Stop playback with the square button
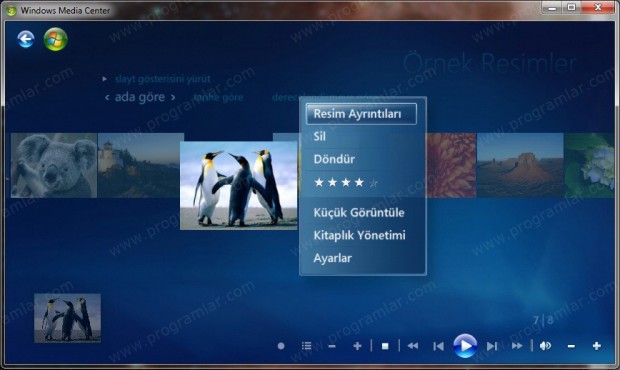Screen dimensions: 620x370 385,346
